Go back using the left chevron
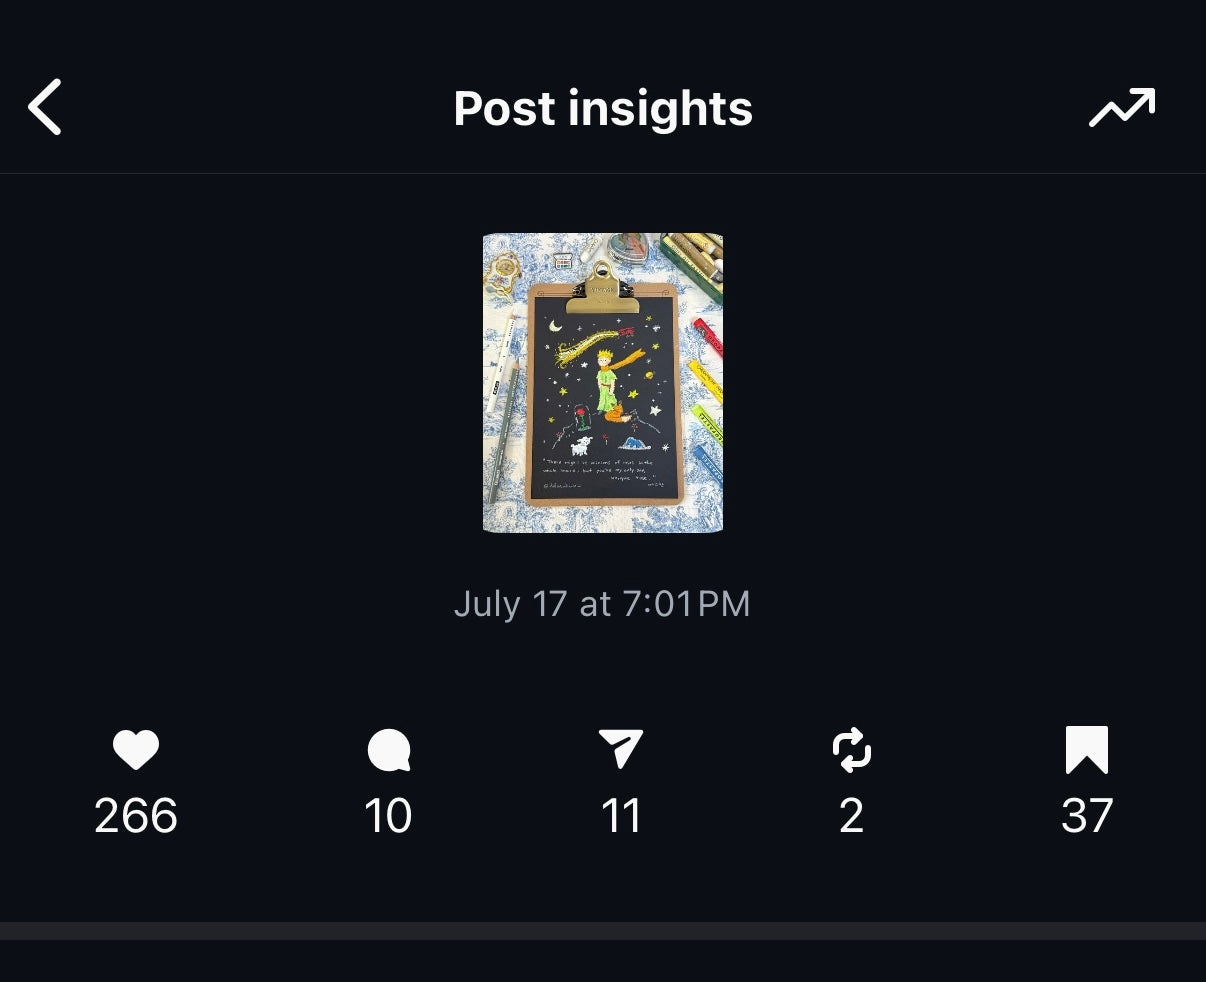Image resolution: width=1206 pixels, height=982 pixels. coord(45,107)
